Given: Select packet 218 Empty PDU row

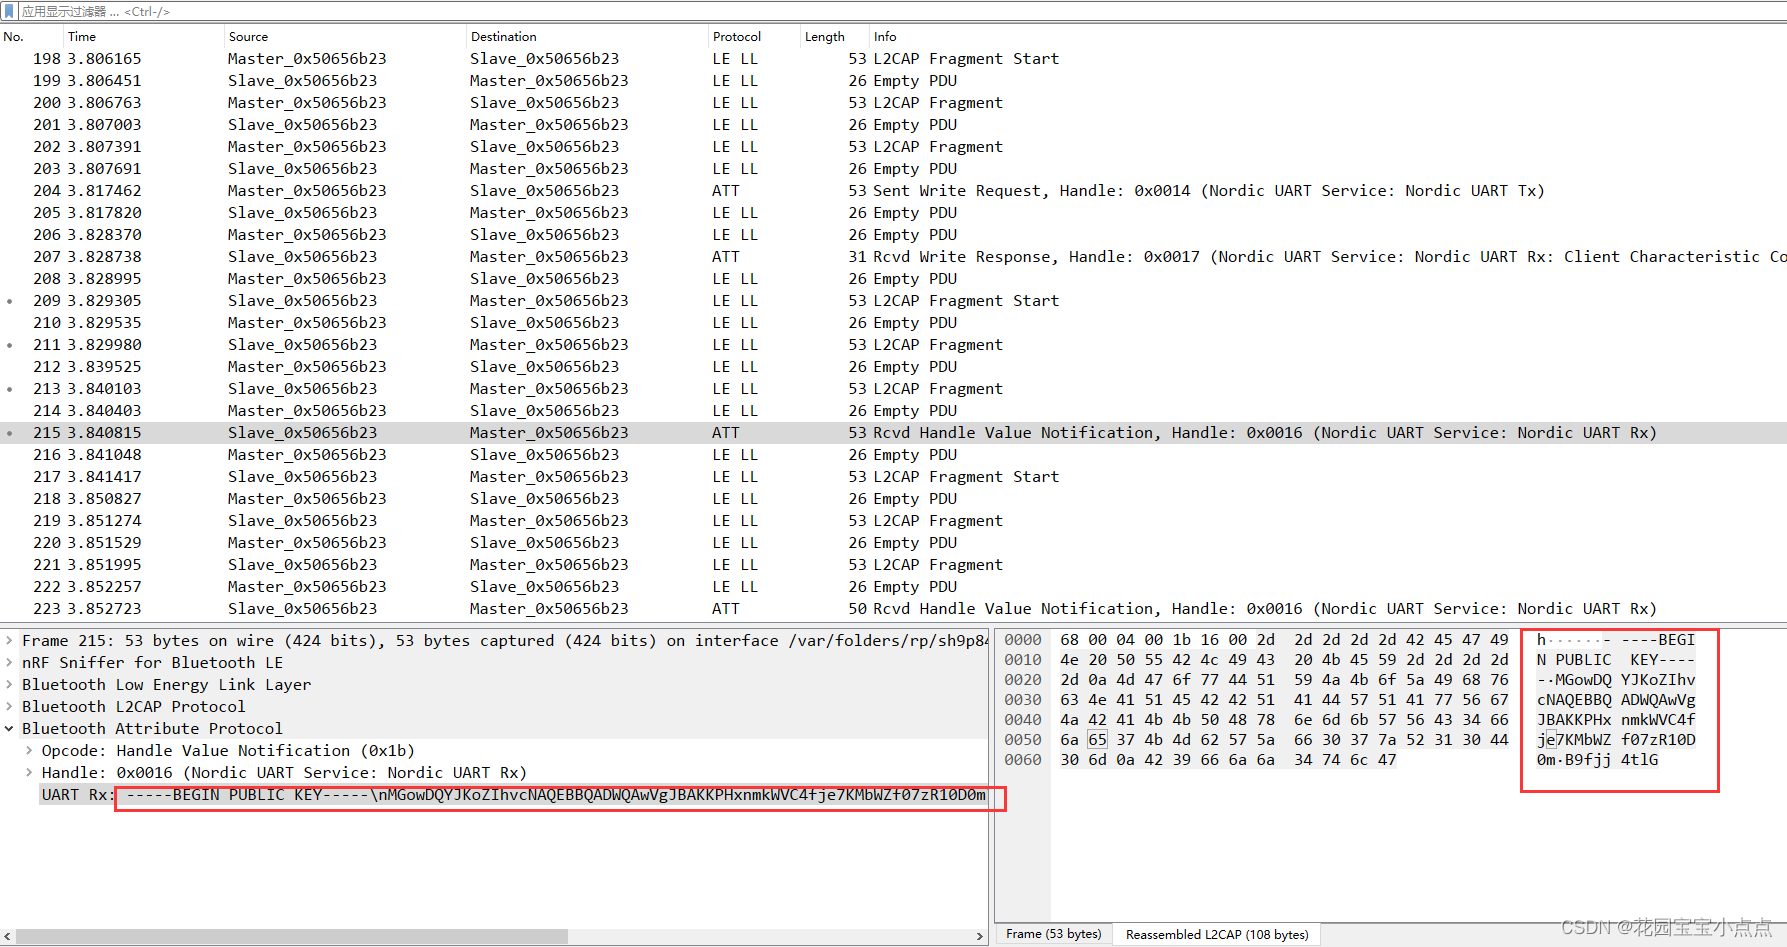Looking at the screenshot, I should coord(893,499).
